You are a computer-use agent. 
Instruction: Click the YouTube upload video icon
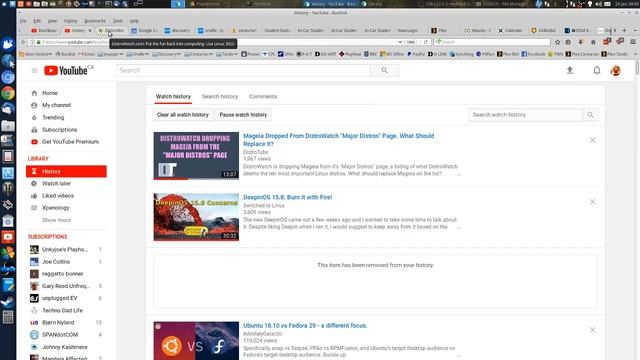tap(570, 70)
